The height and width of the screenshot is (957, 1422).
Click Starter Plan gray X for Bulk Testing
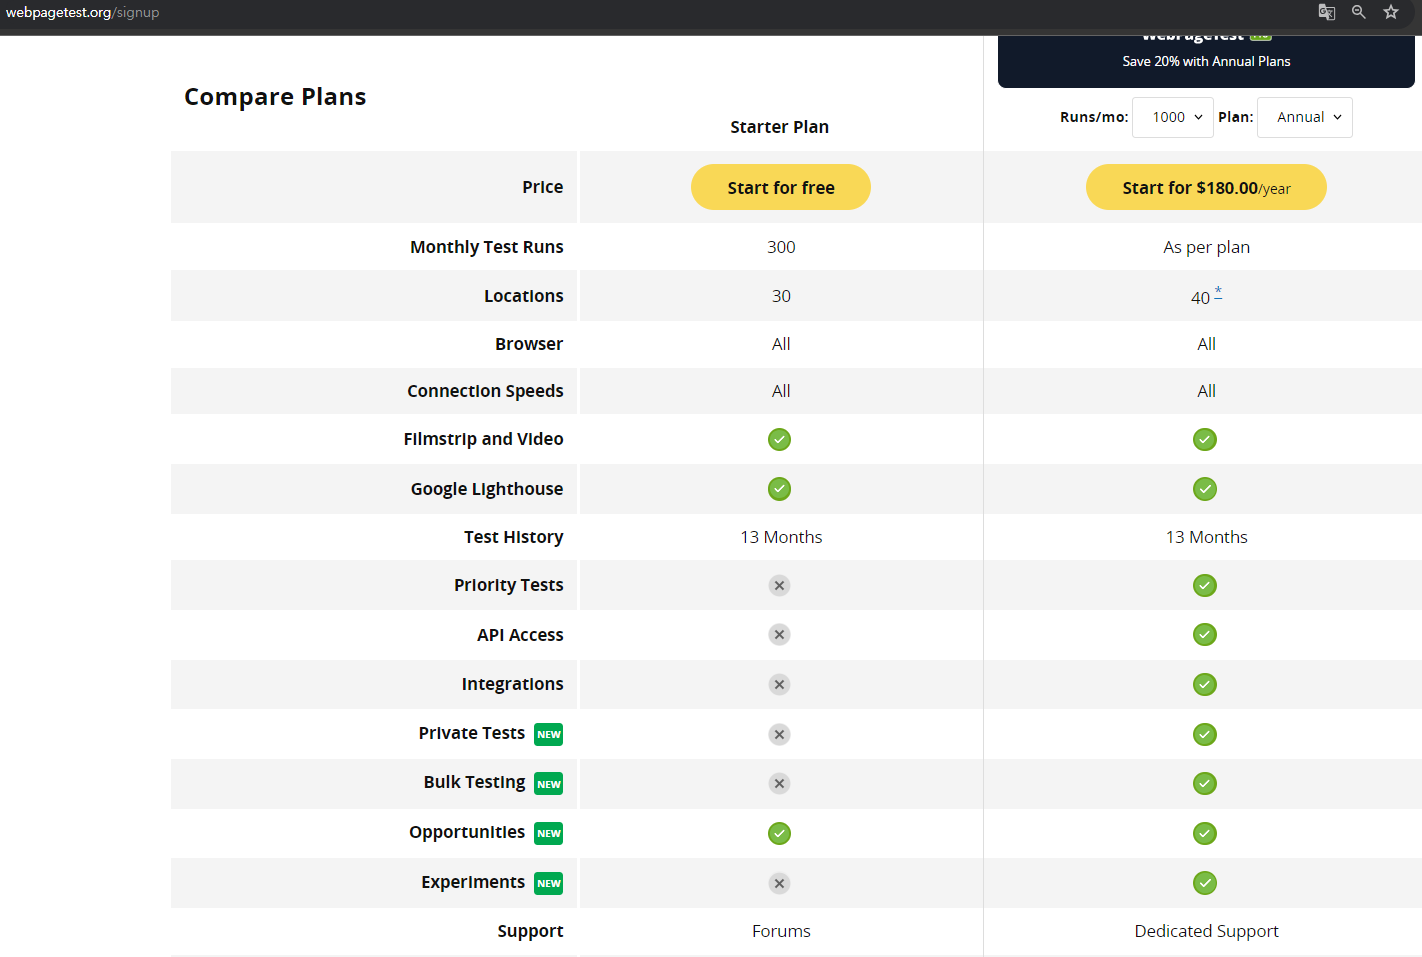780,783
